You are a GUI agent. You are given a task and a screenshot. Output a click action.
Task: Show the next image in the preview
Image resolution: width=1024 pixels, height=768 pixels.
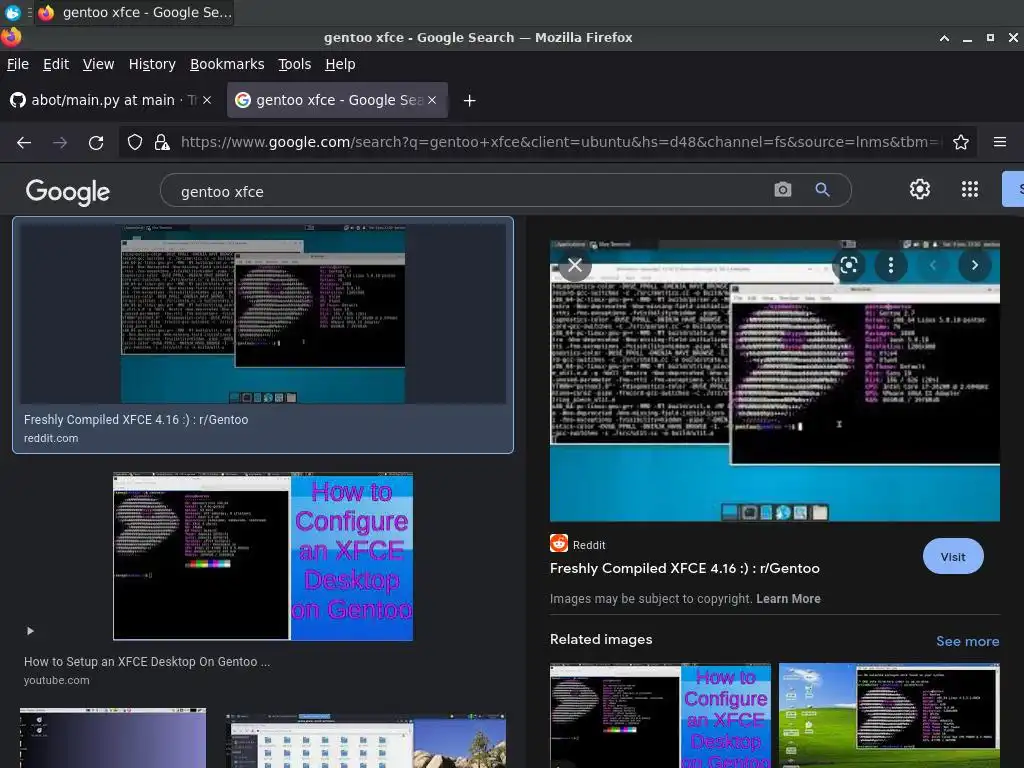coord(974,265)
